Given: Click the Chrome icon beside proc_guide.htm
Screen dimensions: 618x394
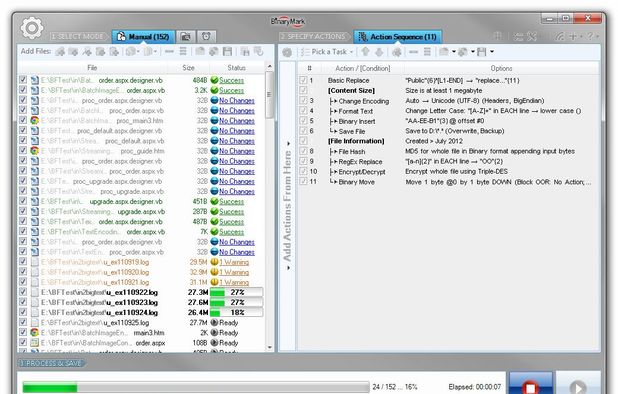Looking at the screenshot, I should click(35, 151).
